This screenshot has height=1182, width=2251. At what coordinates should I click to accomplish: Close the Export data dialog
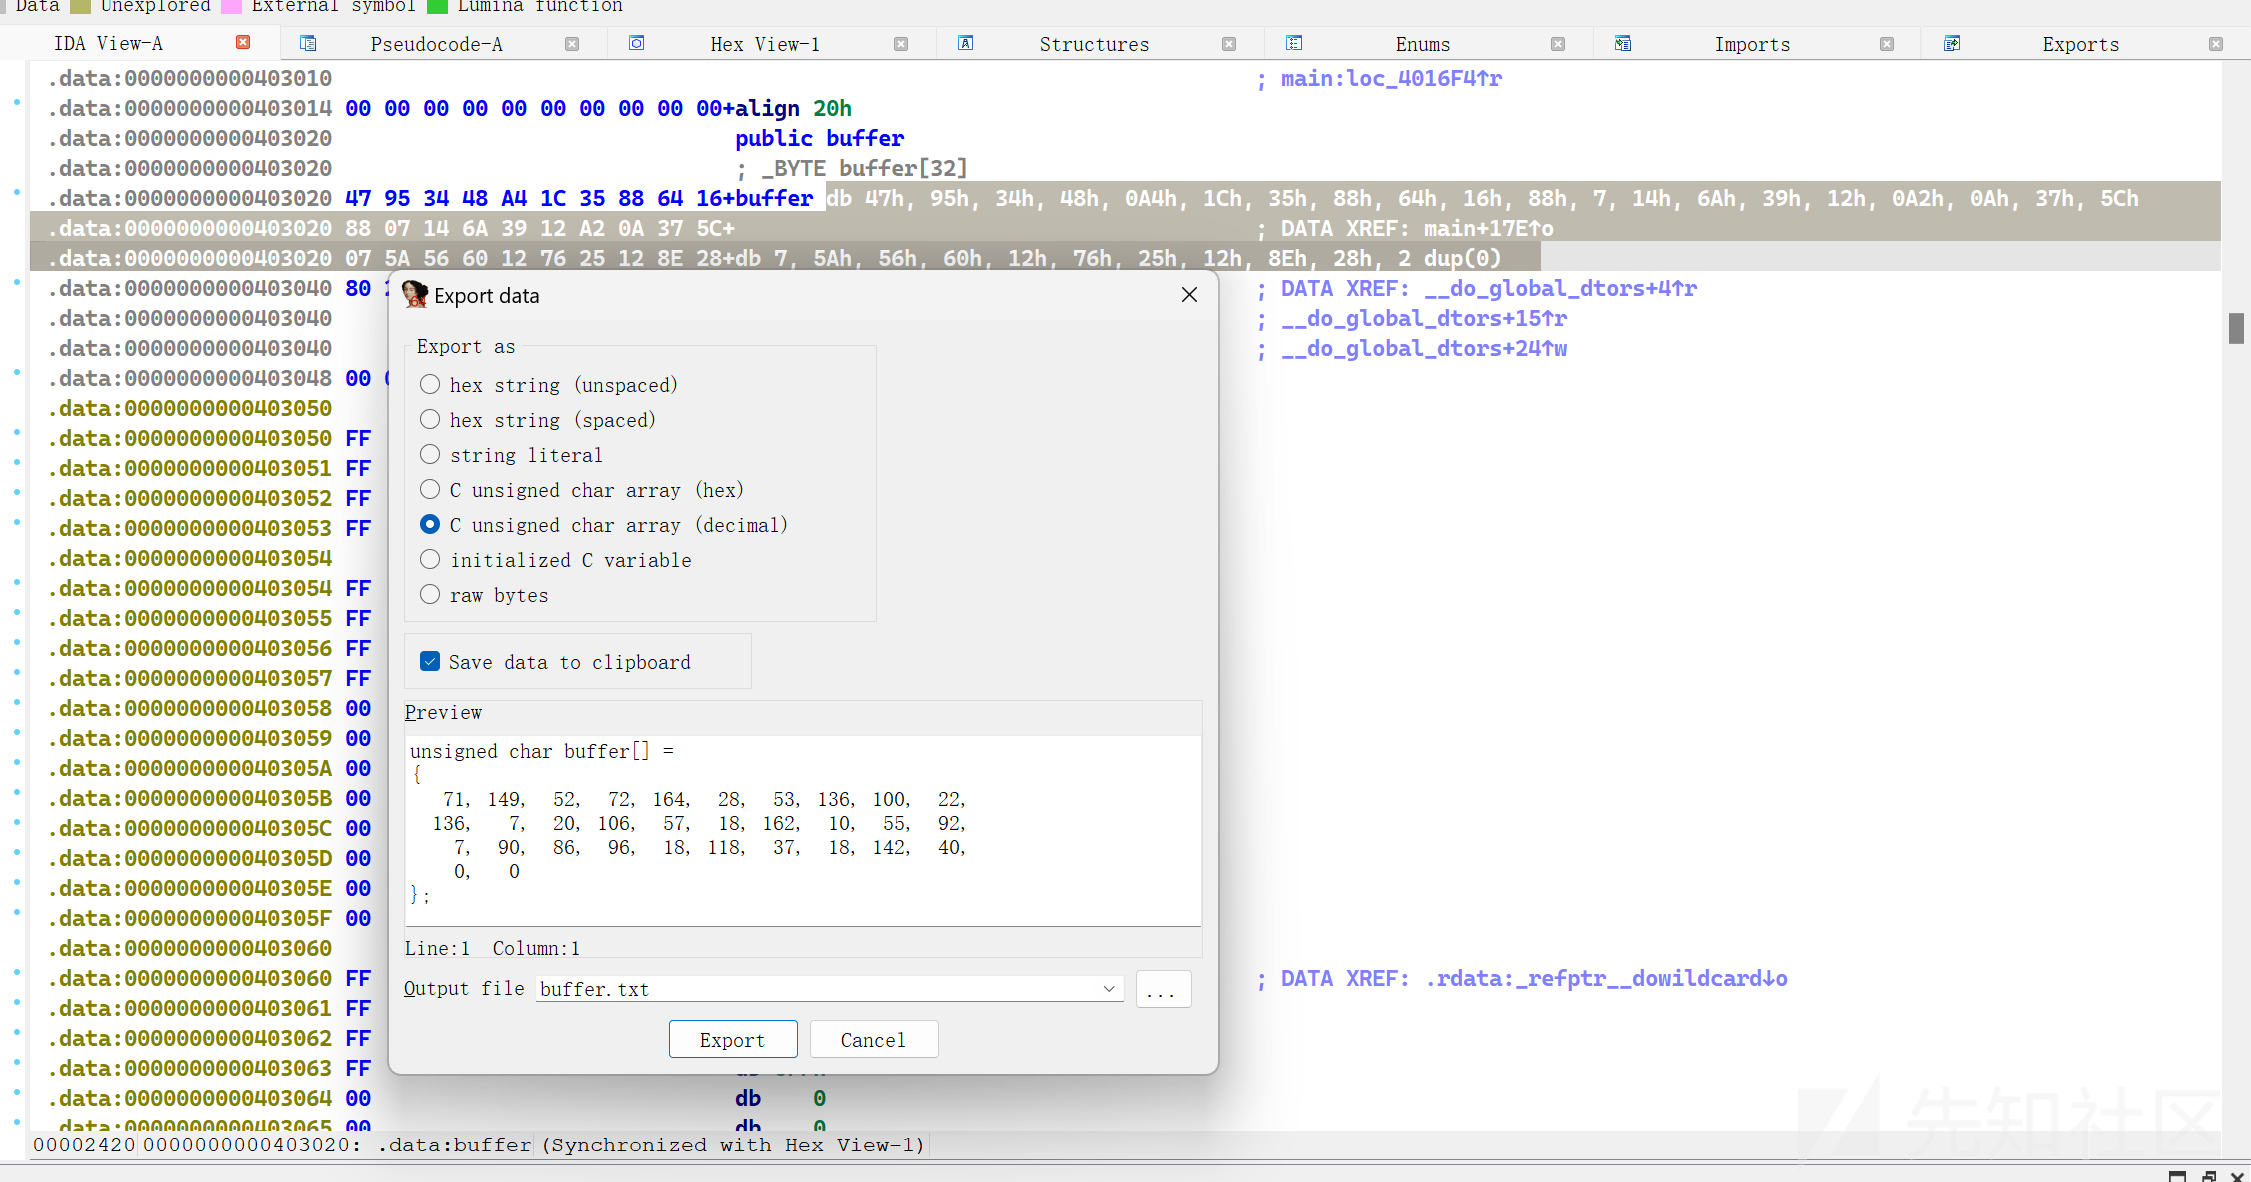1189,295
